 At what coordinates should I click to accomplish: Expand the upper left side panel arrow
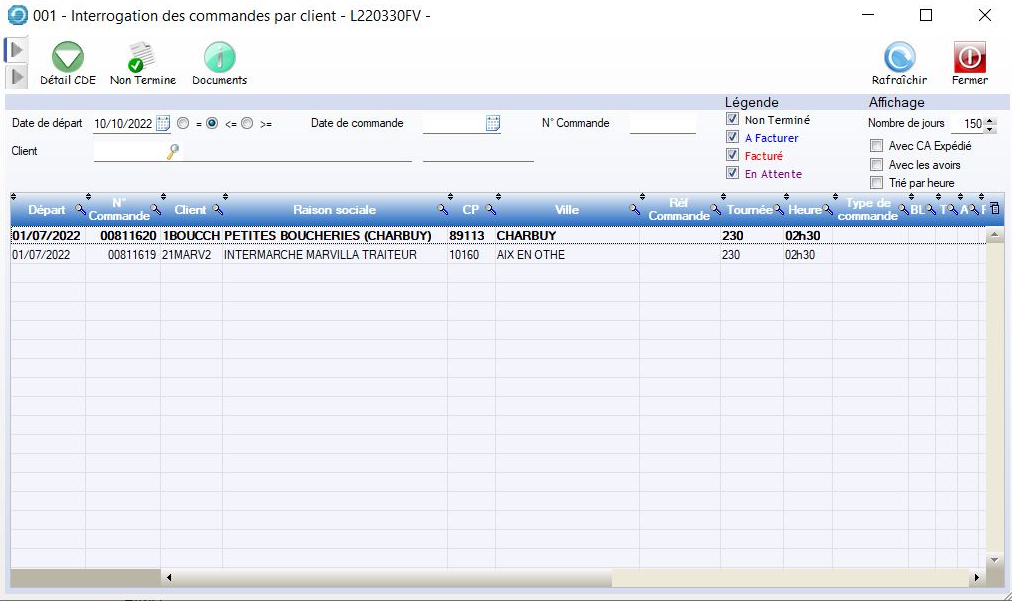point(16,50)
